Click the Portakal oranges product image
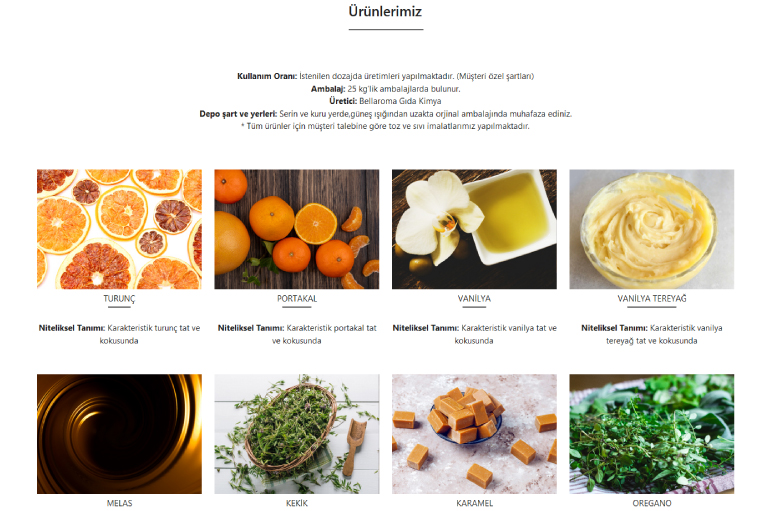The image size is (768, 511). pos(296,229)
